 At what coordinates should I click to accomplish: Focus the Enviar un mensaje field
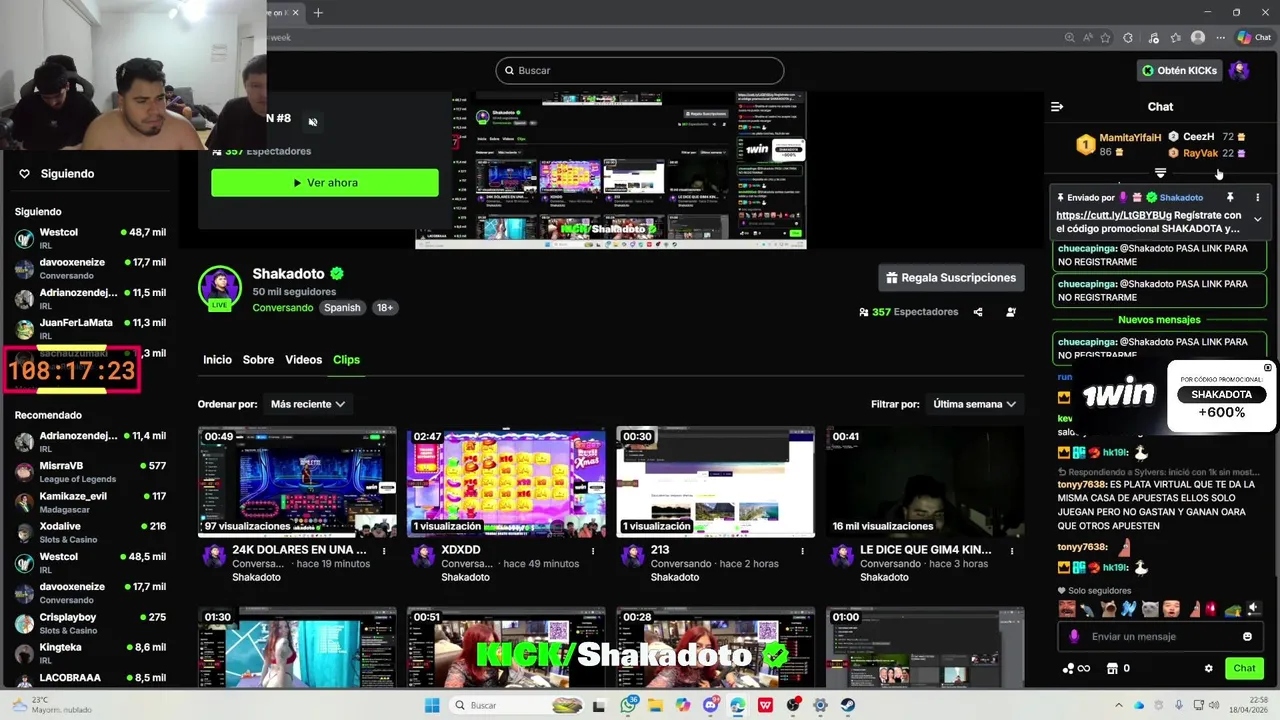1160,637
